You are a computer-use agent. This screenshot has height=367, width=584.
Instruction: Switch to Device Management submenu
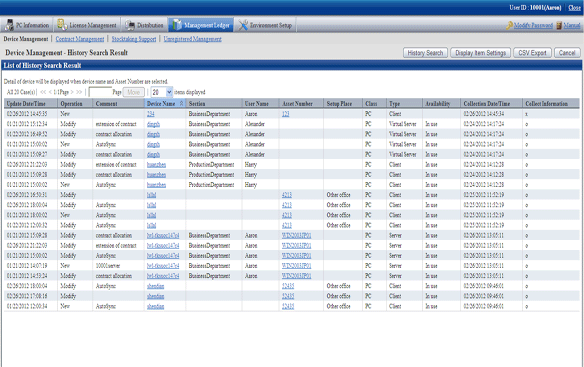[26, 39]
